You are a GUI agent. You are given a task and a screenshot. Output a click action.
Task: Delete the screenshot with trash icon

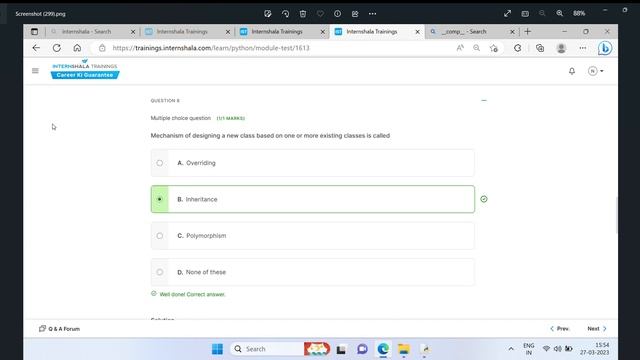[303, 13]
